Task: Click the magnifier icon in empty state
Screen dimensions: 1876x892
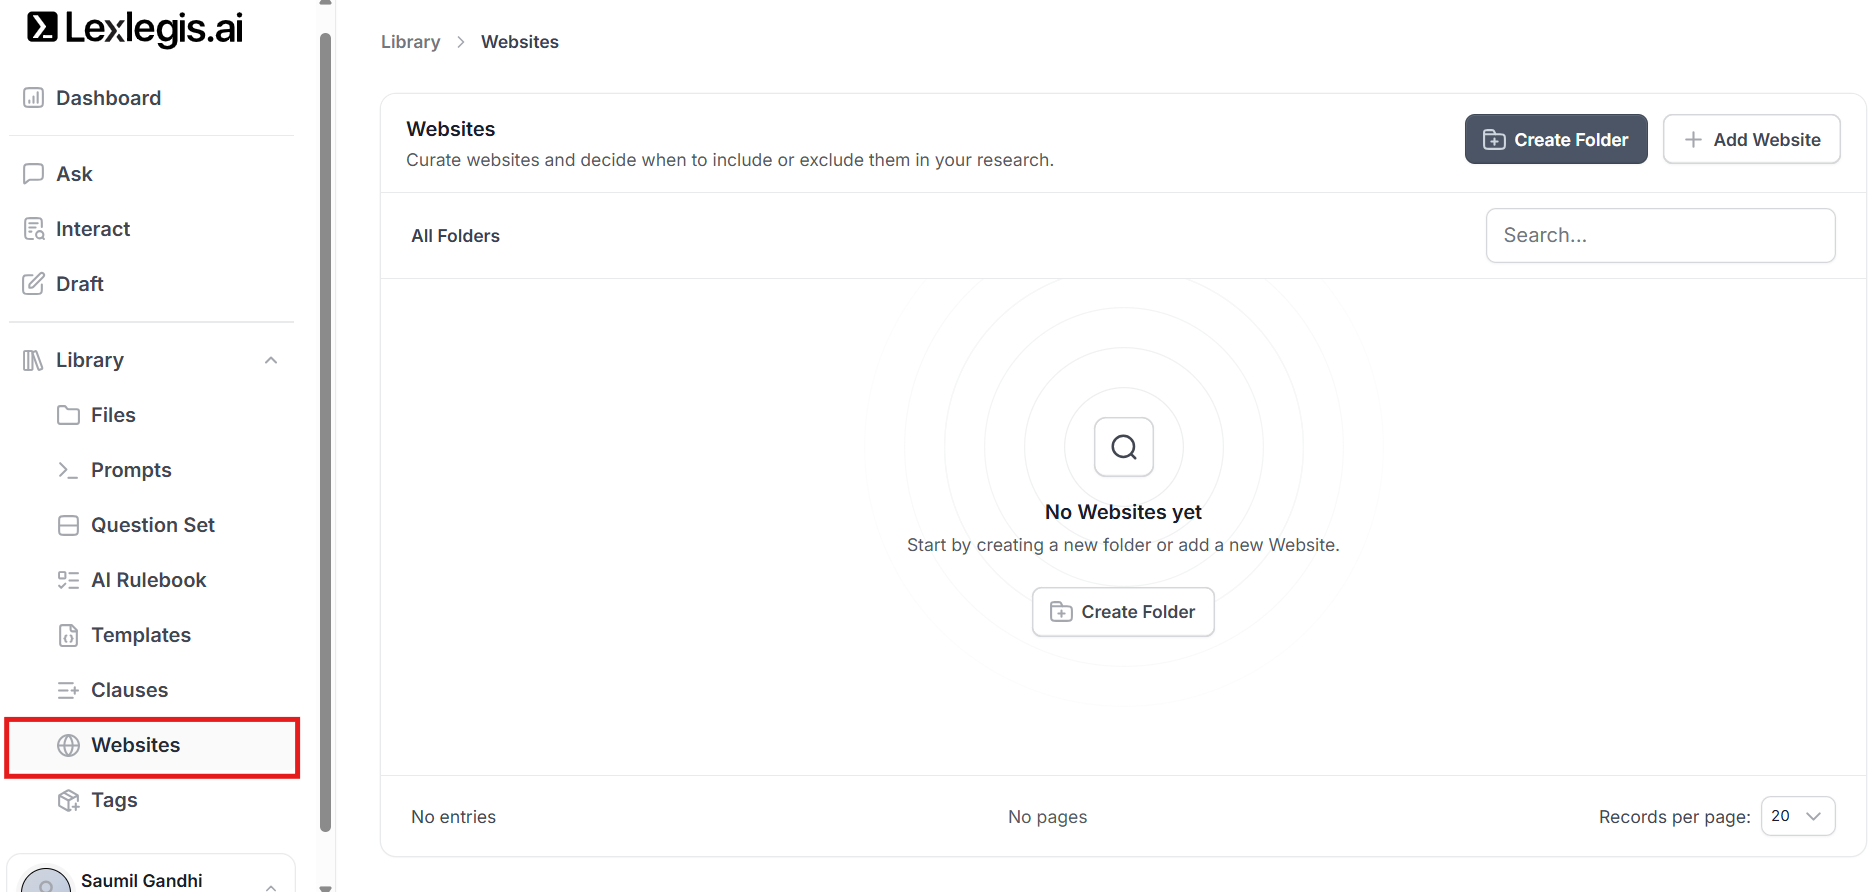Action: tap(1123, 447)
